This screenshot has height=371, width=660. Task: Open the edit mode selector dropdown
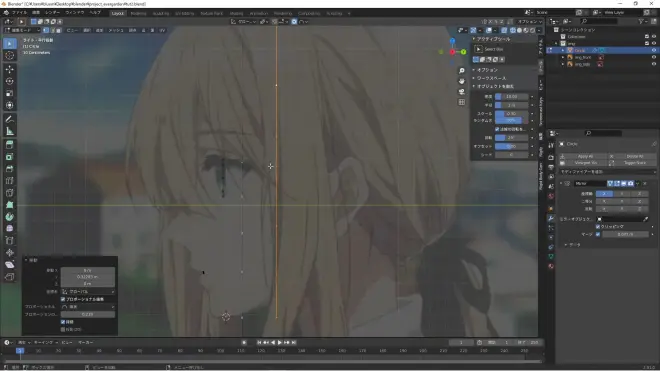[x=22, y=30]
